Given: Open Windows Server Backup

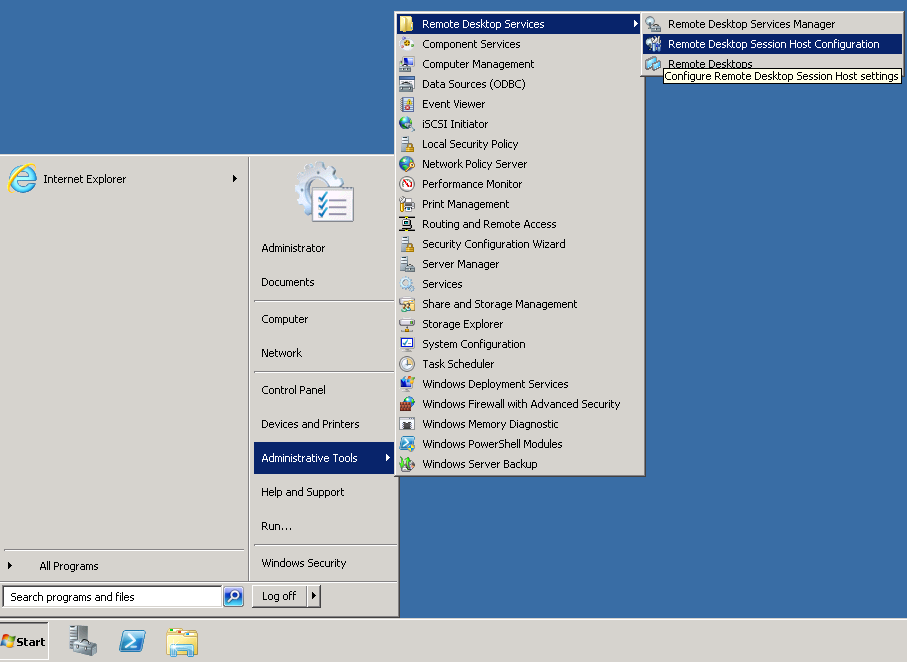Looking at the screenshot, I should [519, 464].
